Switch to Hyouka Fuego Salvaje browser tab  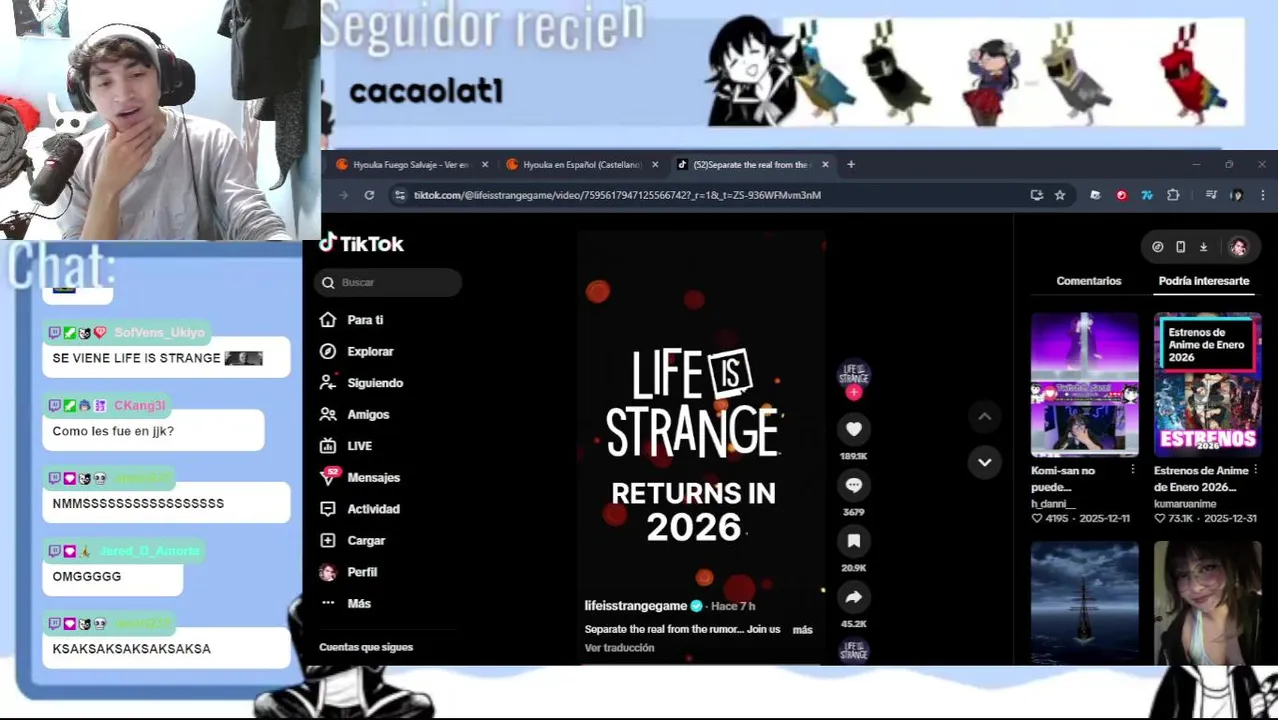(410, 164)
